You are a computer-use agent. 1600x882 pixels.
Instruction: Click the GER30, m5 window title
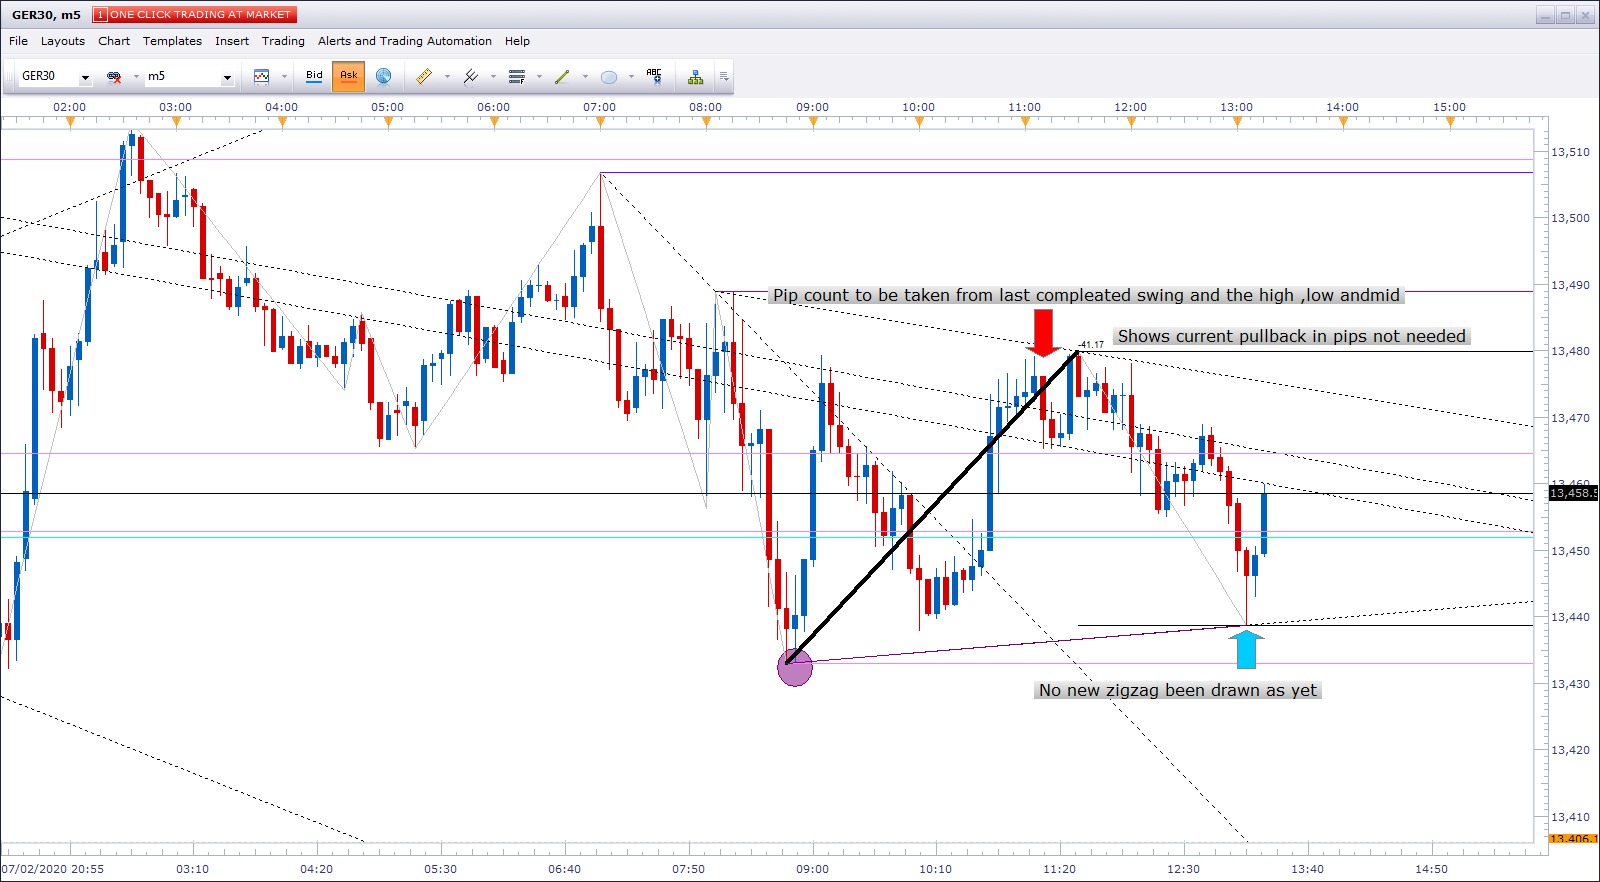46,14
